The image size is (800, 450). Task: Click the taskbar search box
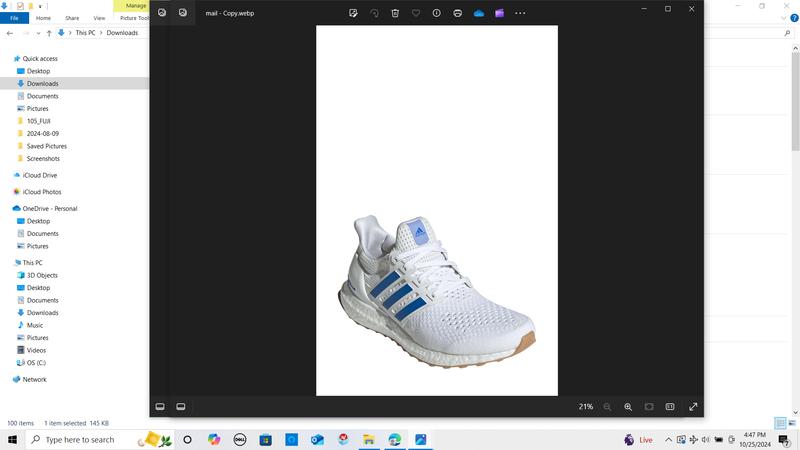coord(80,440)
